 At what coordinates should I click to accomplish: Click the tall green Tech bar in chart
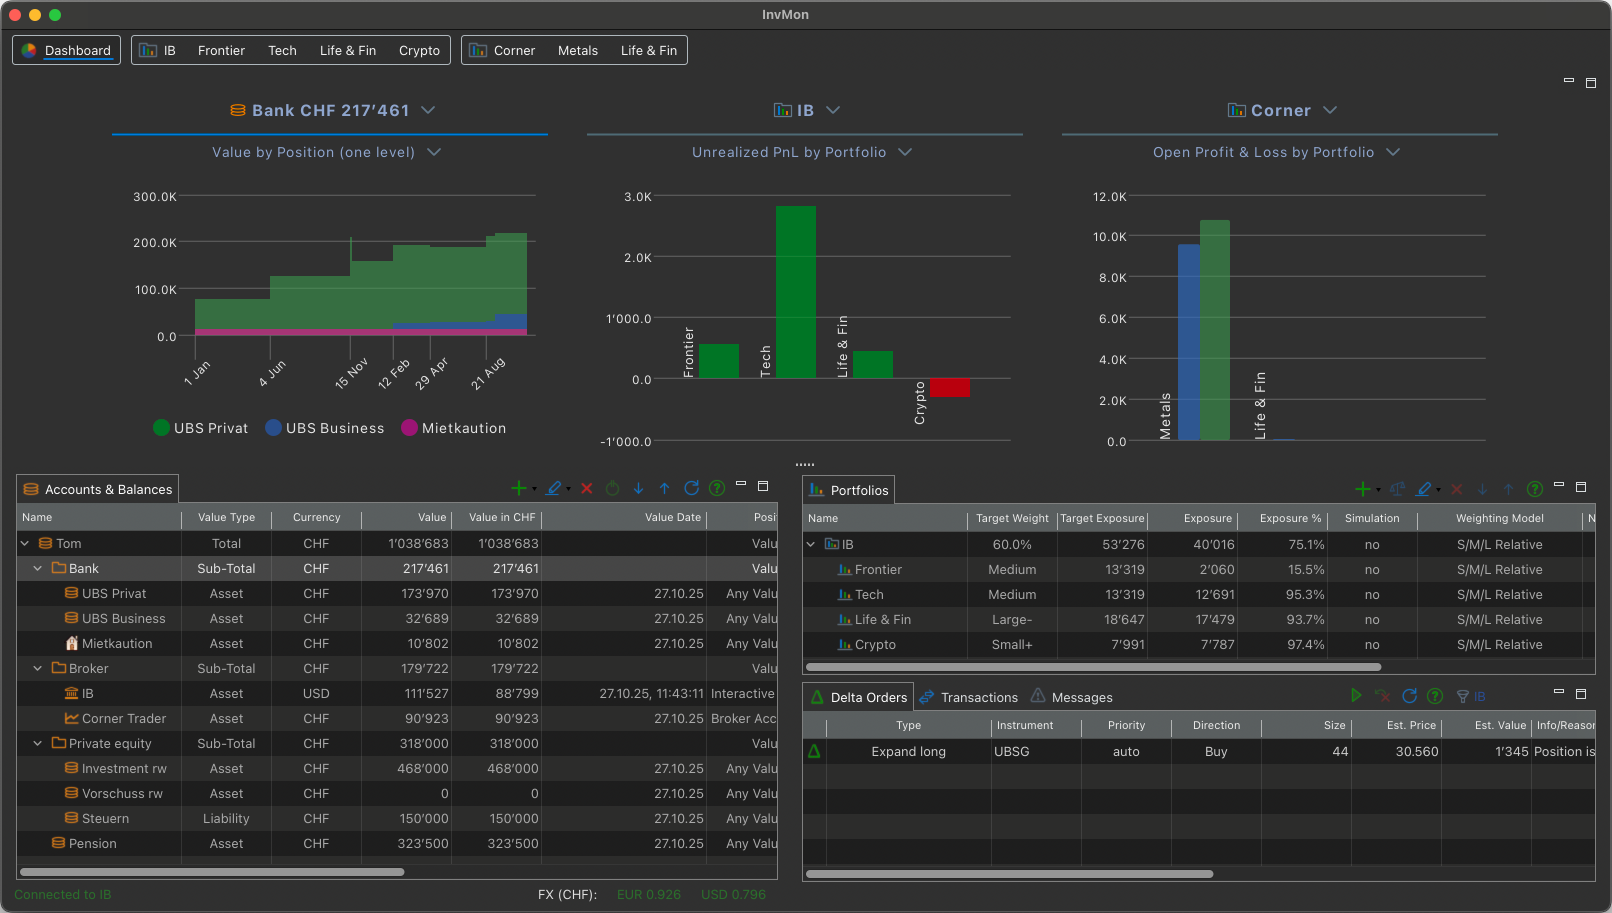click(x=795, y=291)
